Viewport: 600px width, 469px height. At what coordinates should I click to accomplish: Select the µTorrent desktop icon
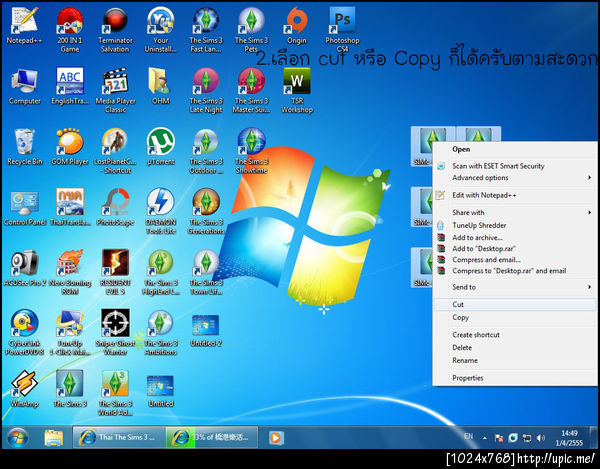tap(161, 147)
